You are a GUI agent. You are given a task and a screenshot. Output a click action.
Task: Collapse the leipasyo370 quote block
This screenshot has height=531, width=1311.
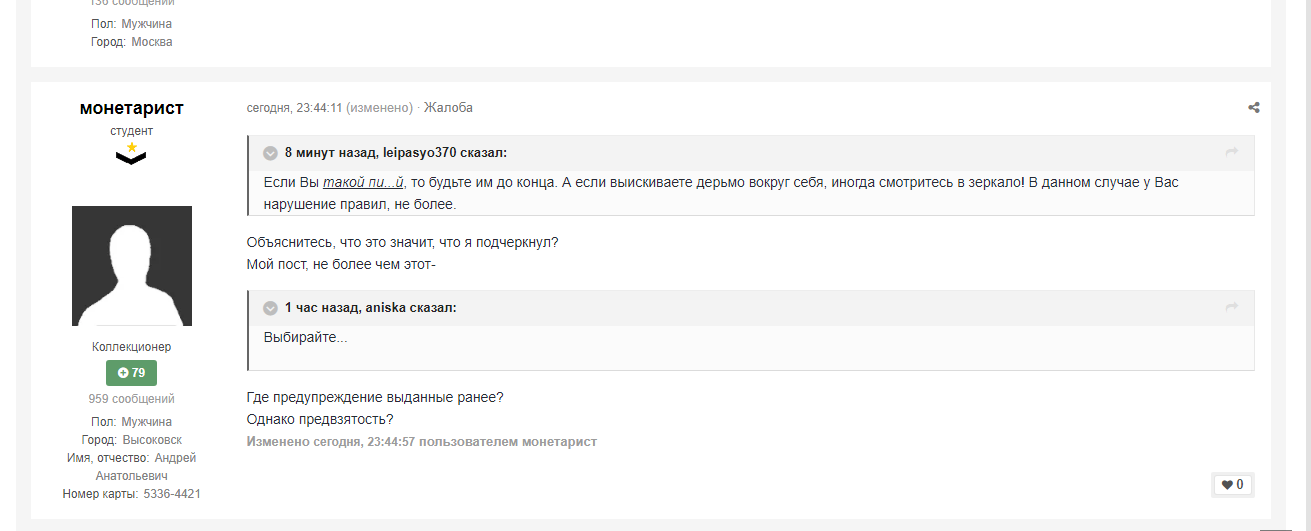(270, 153)
